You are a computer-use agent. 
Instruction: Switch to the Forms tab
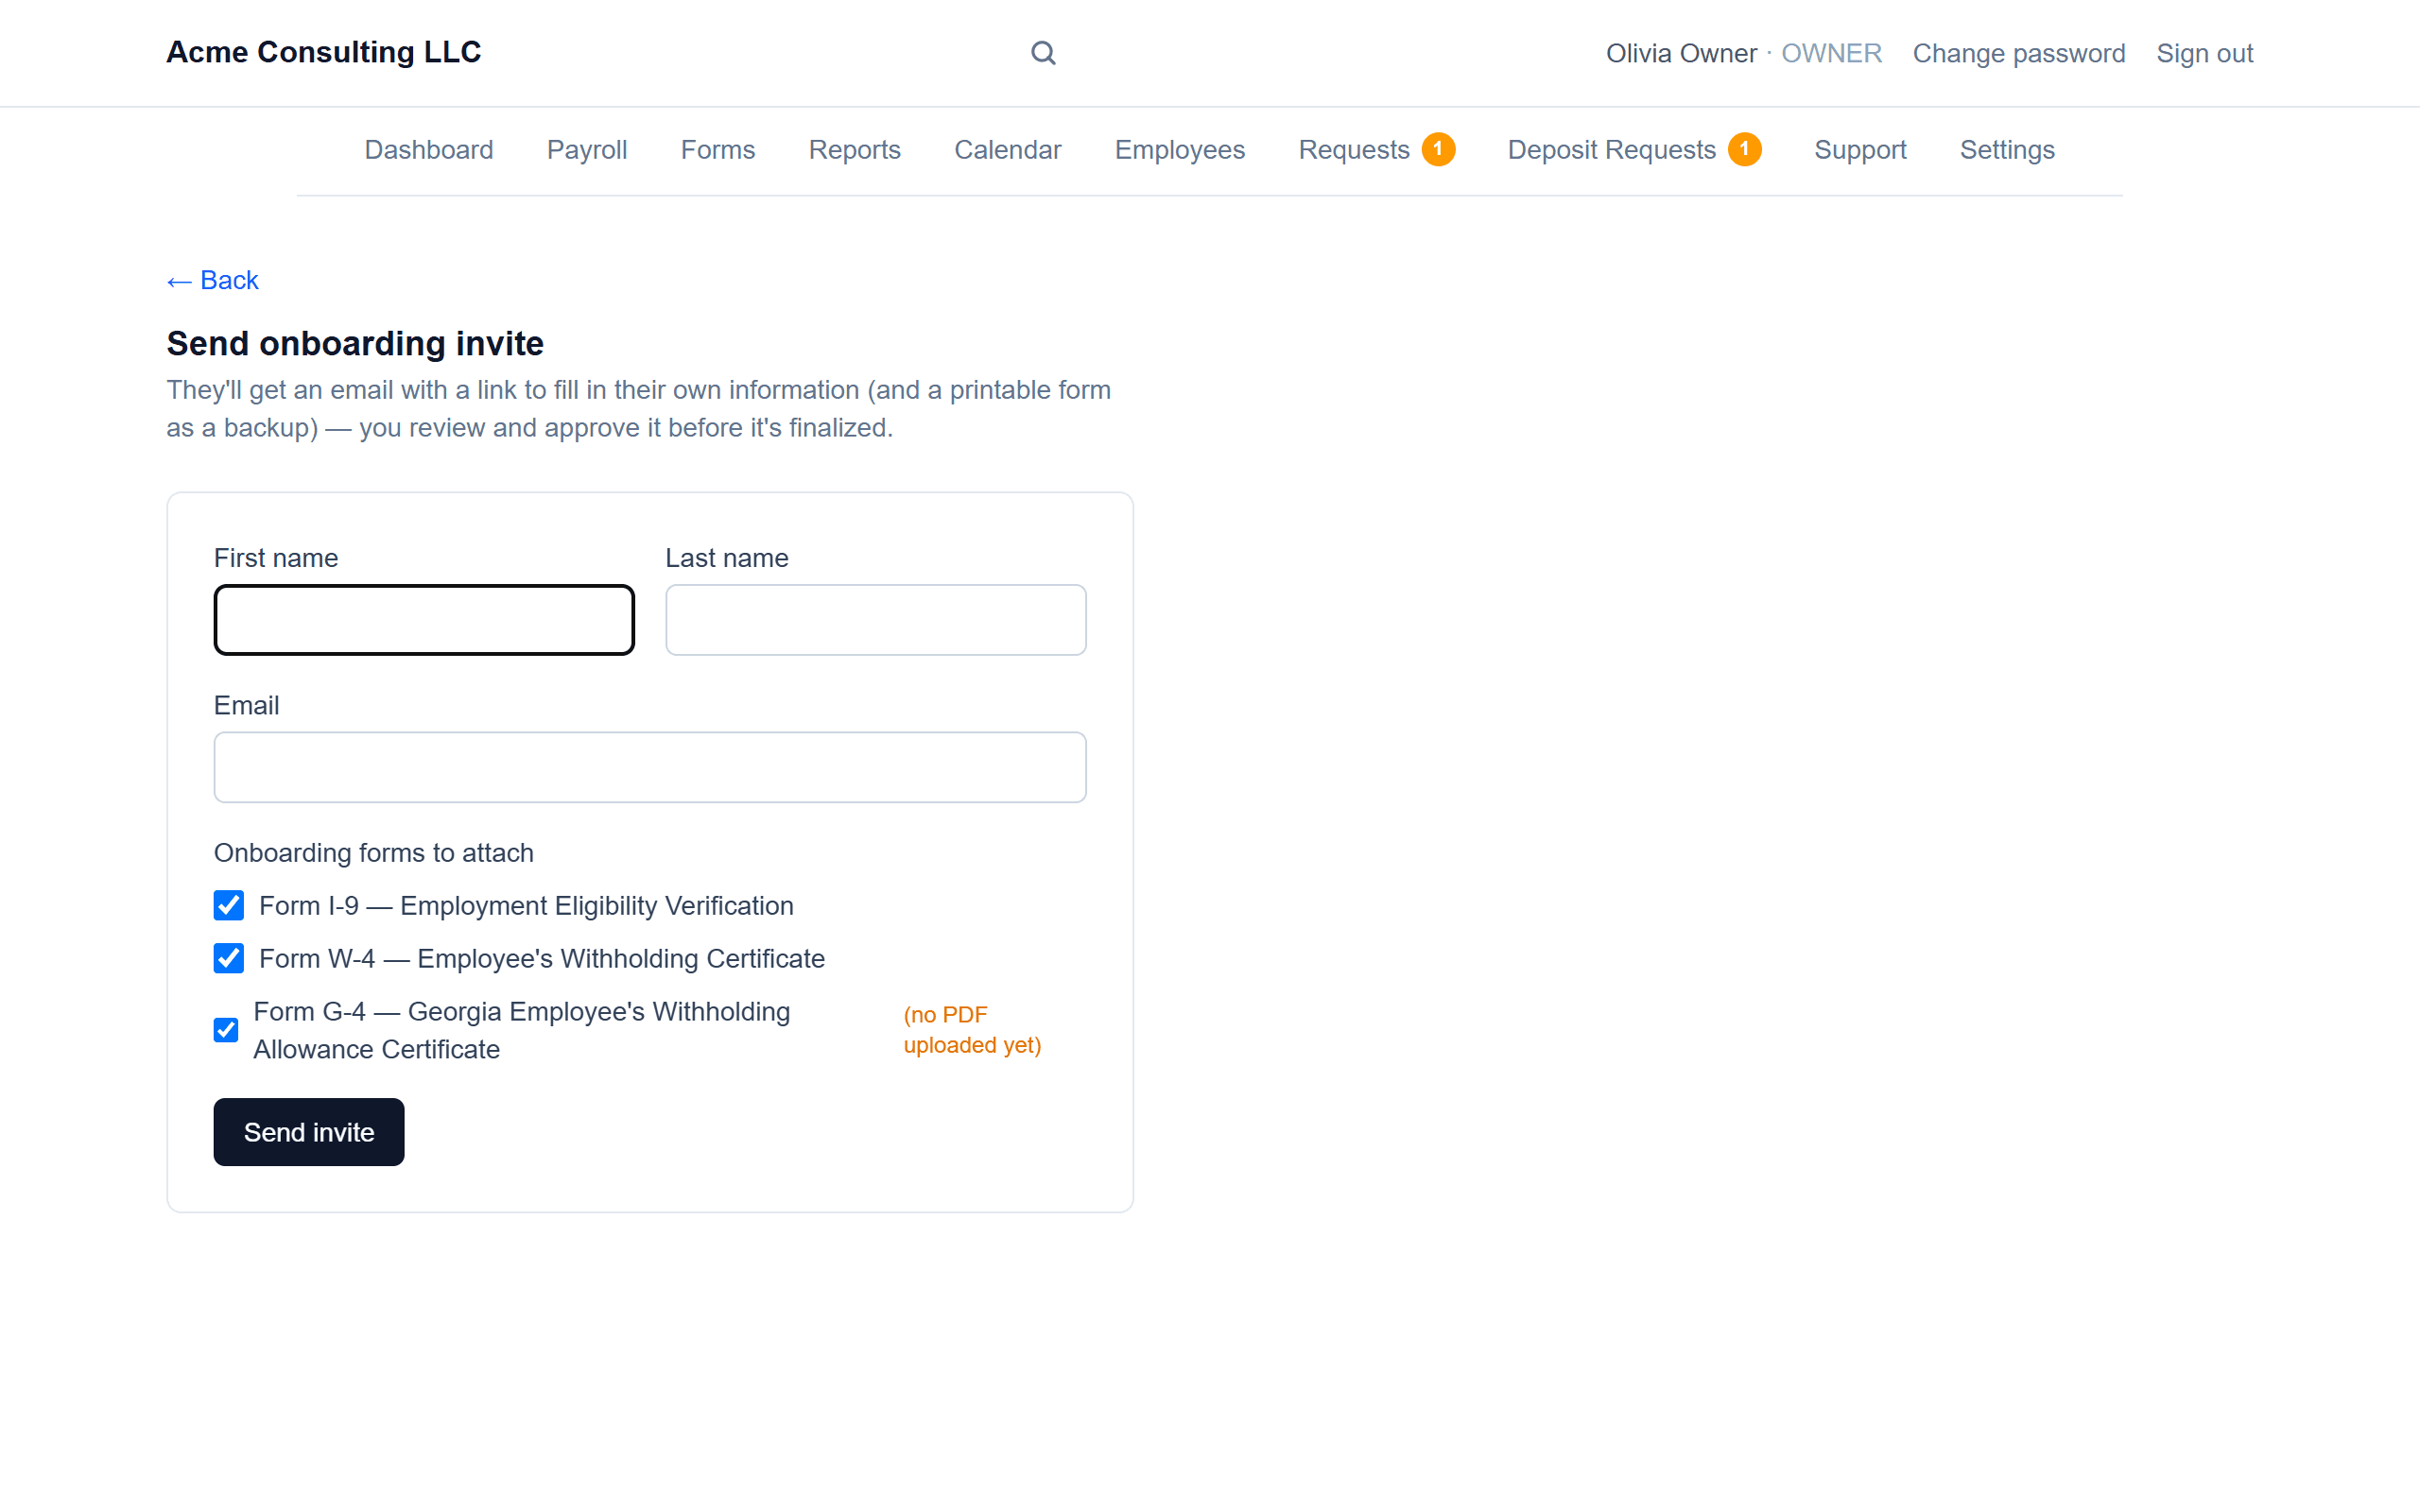(x=718, y=150)
